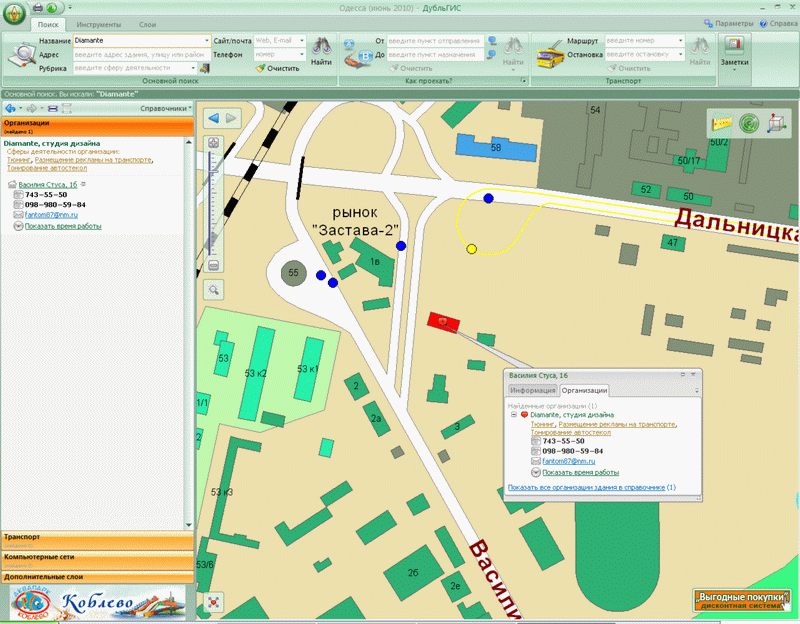The image size is (800, 624).
Task: Click the rubric catalog icon next to Рубрика field
Action: click(x=205, y=68)
